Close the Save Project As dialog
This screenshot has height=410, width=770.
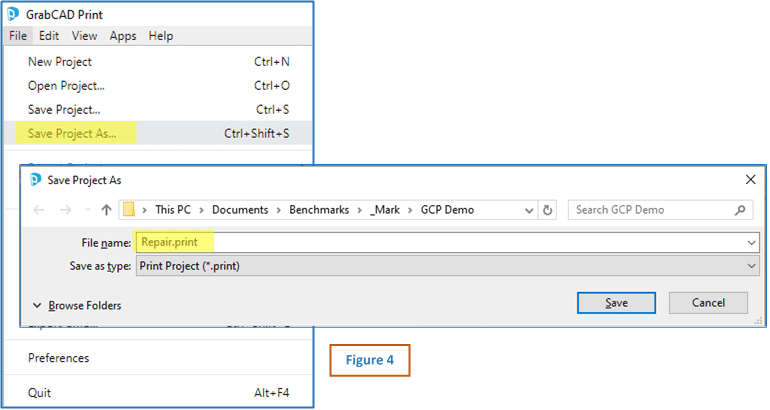click(750, 180)
